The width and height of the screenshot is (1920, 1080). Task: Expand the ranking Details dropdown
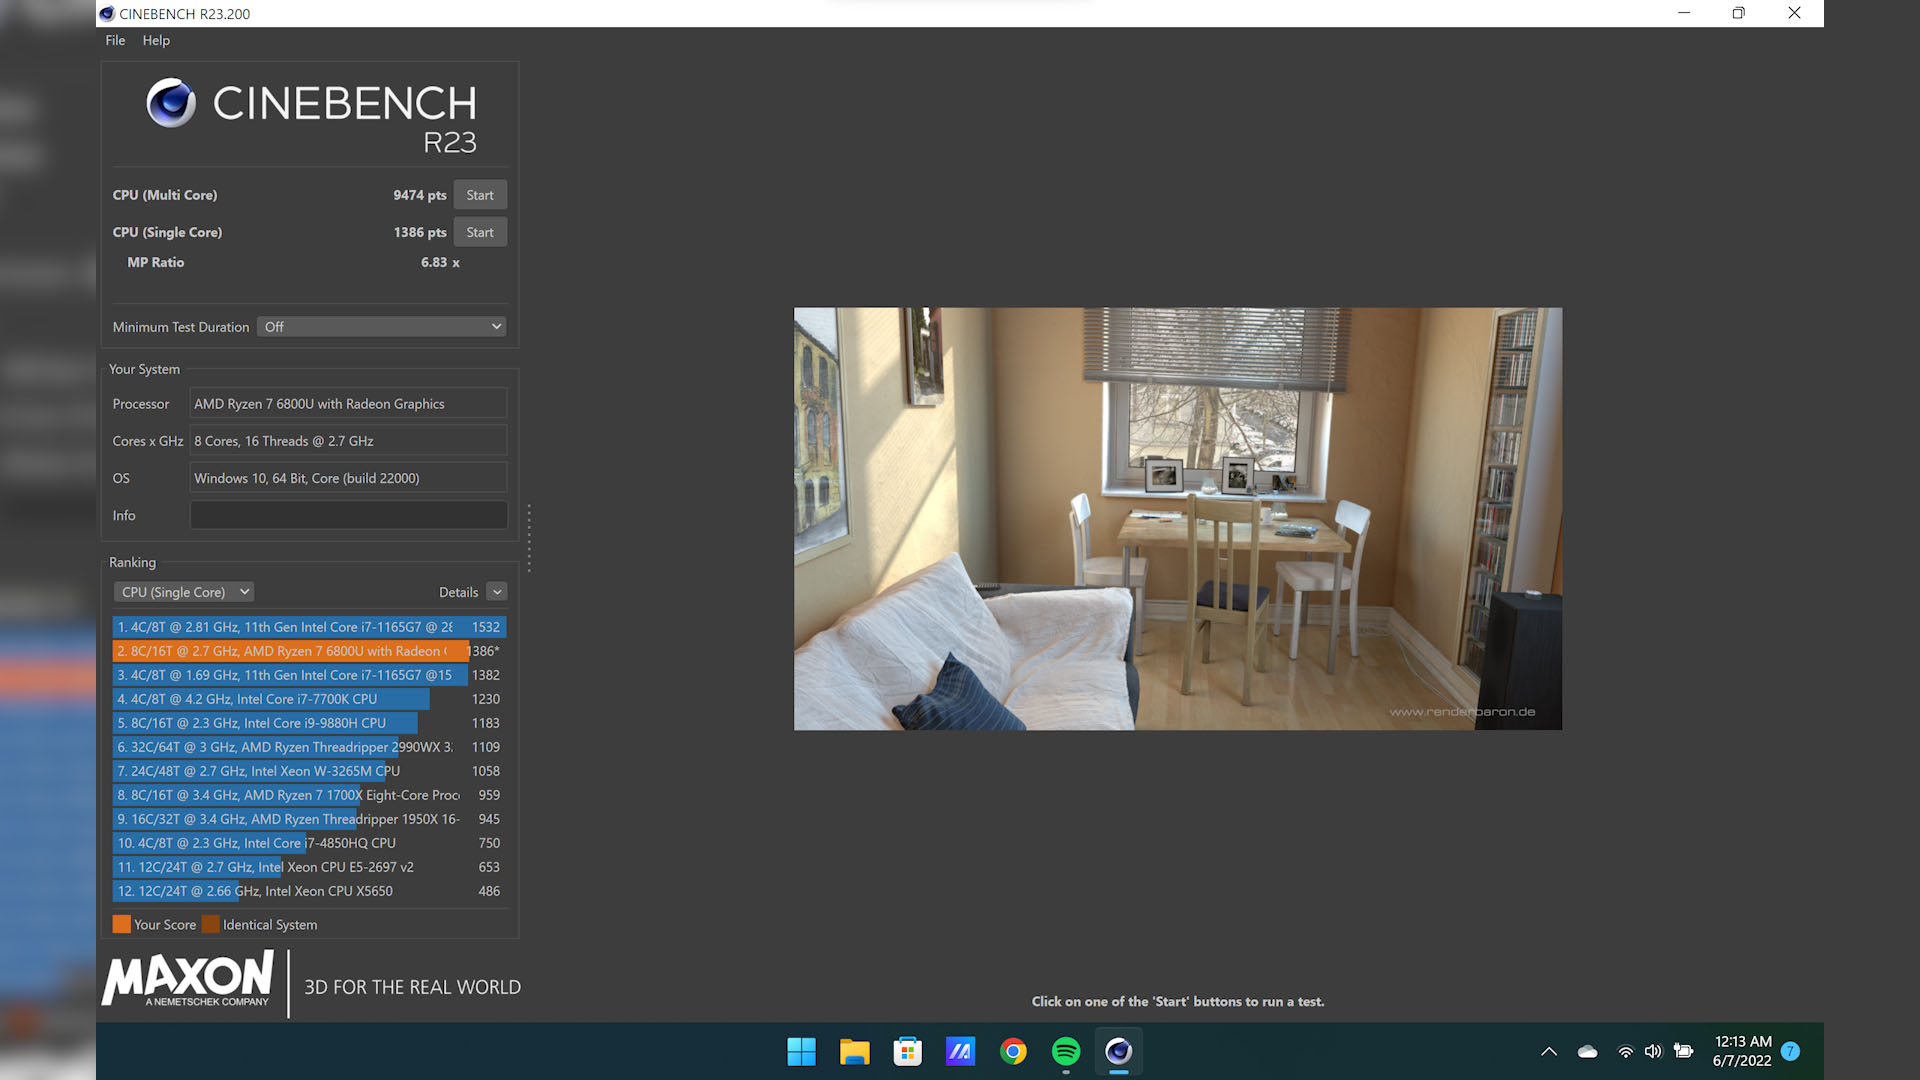click(497, 592)
